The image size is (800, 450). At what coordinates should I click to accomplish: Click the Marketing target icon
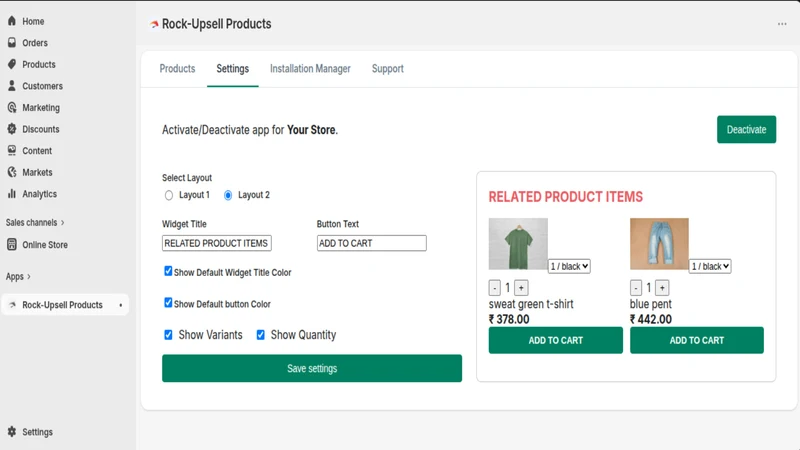(12, 107)
